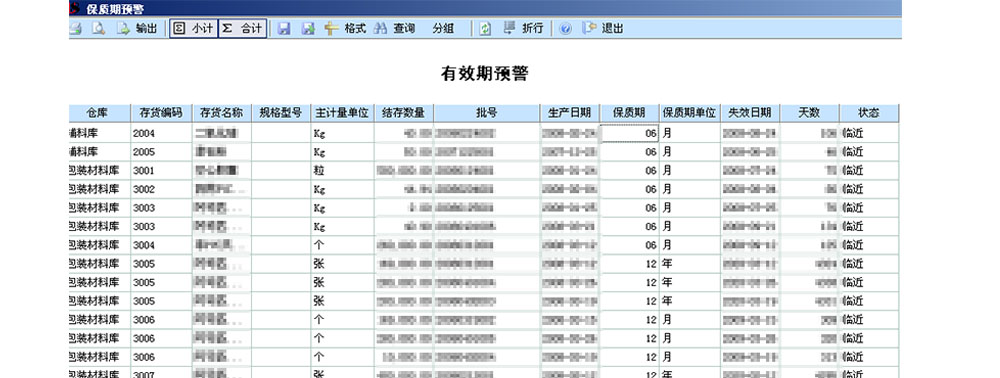Click 包装材料库 warehouse cell in row 3001
The height and width of the screenshot is (378, 1000).
click(99, 171)
